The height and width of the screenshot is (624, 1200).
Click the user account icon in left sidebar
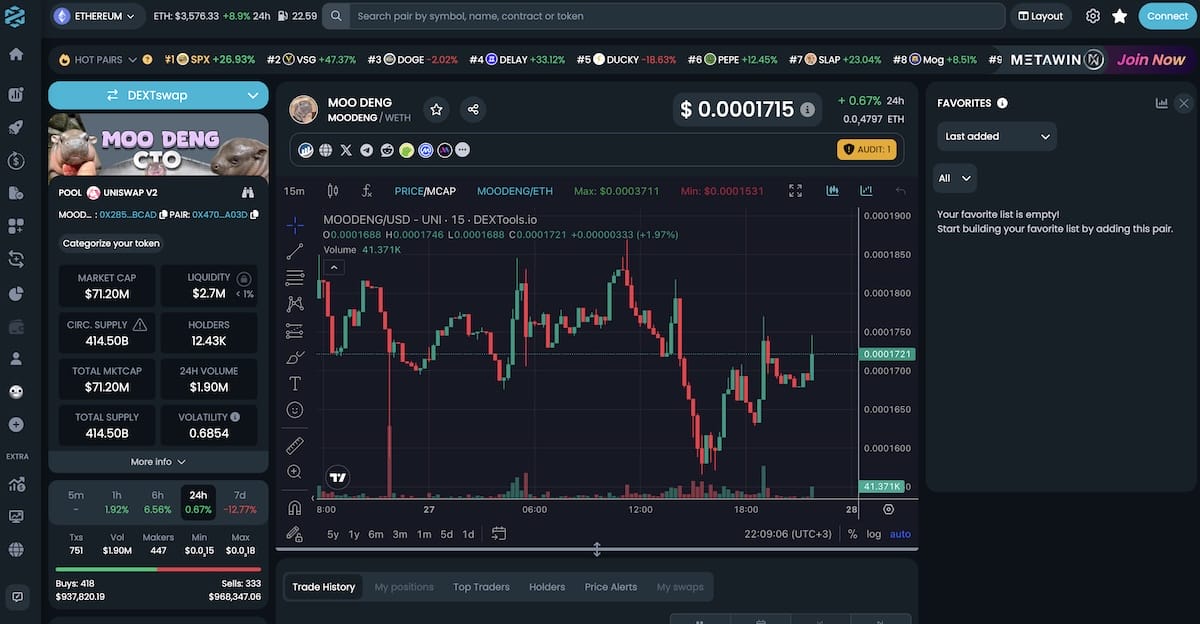tap(16, 358)
